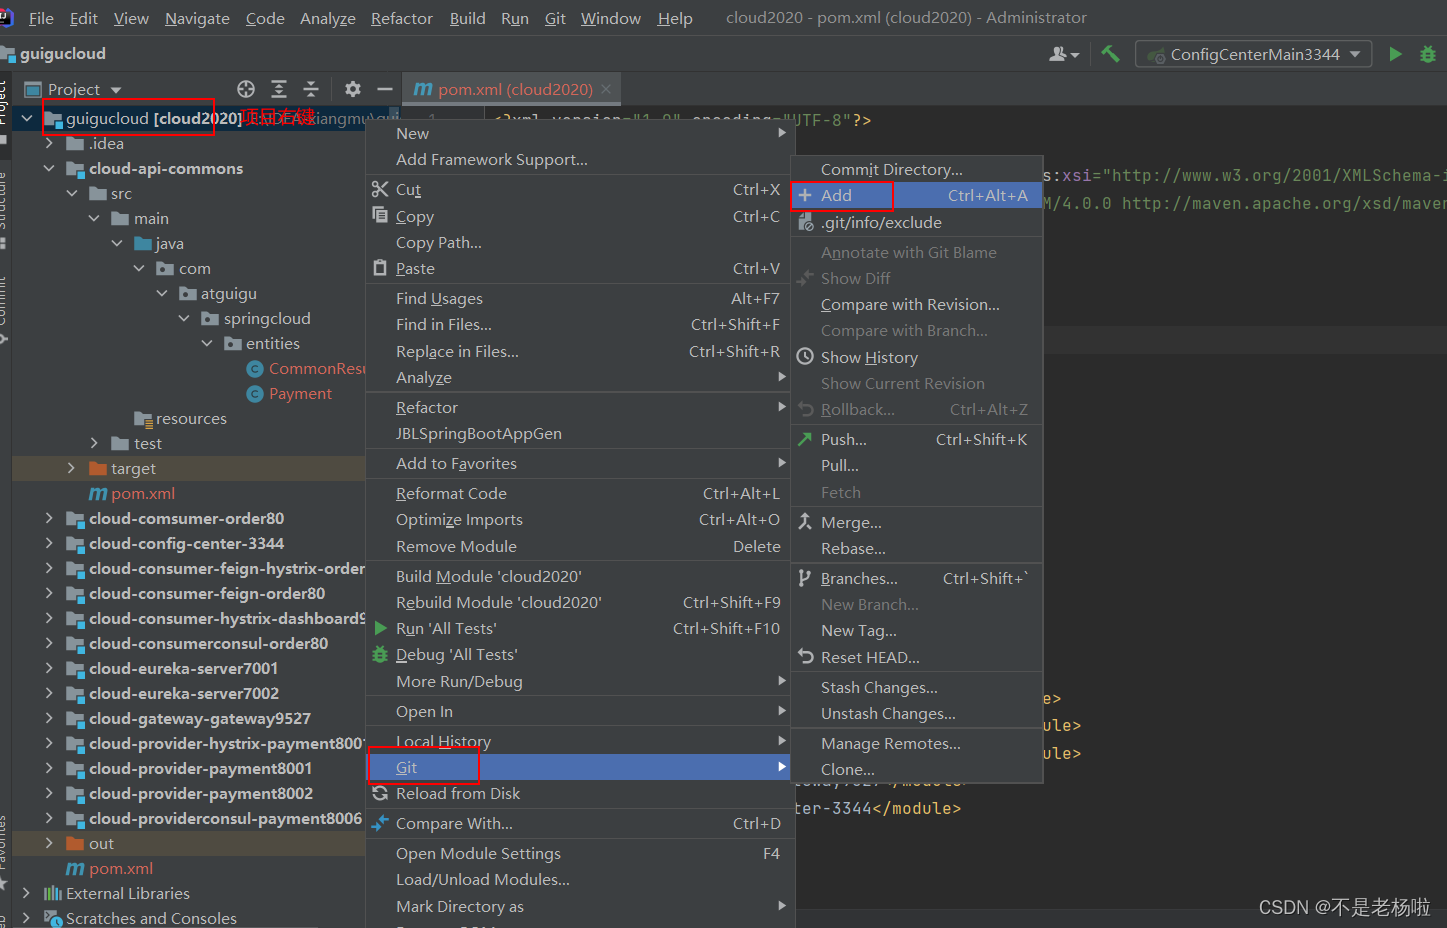Open the Navigate menu in menu bar
The height and width of the screenshot is (928, 1447).
197,18
